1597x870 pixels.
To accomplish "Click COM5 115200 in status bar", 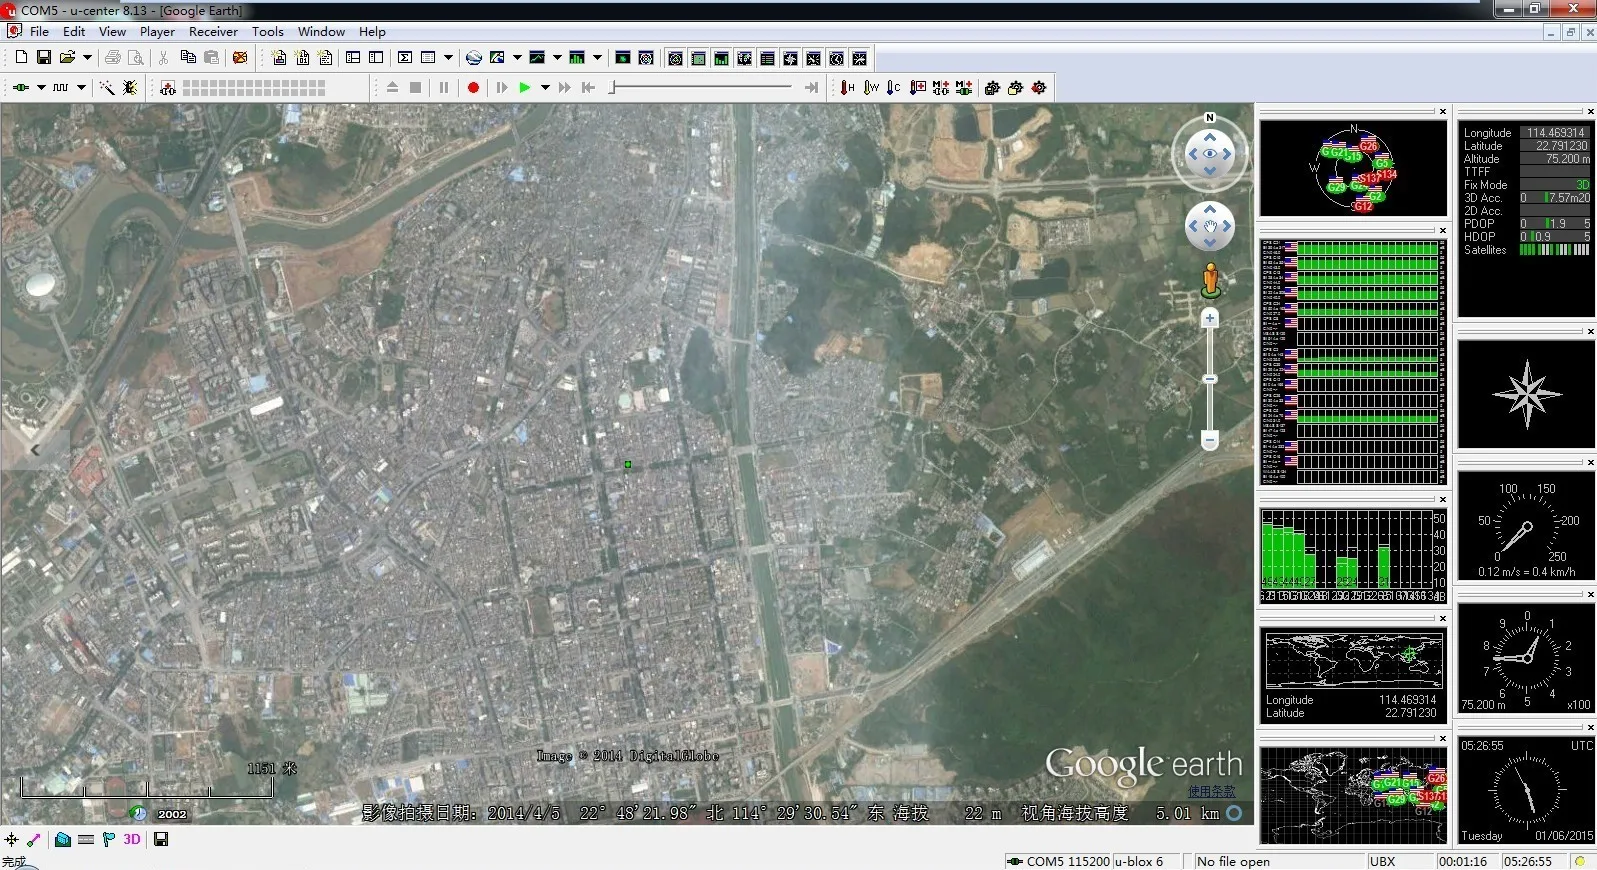I will point(1060,861).
